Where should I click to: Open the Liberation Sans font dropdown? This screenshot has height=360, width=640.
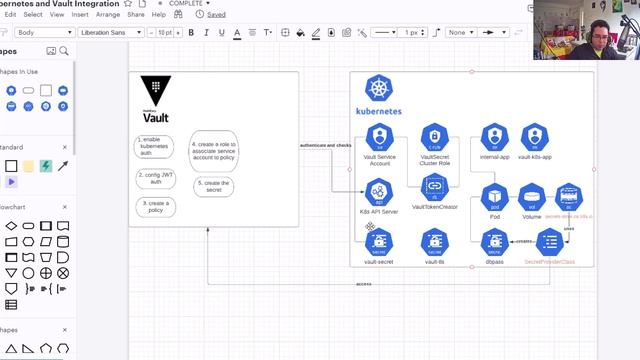click(x=111, y=32)
